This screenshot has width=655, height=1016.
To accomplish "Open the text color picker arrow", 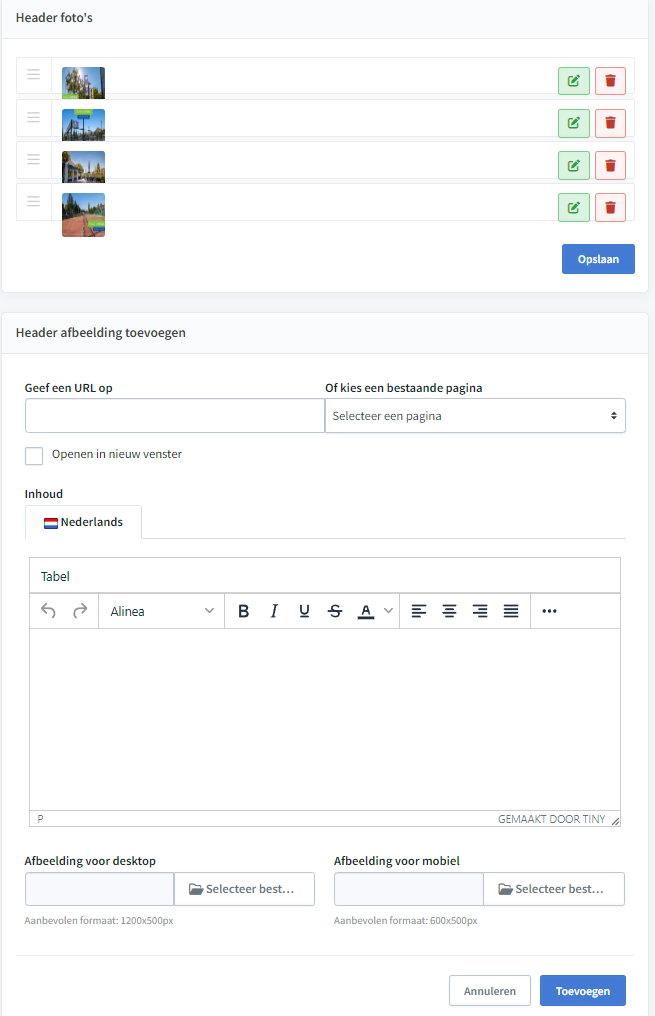I will tap(388, 611).
